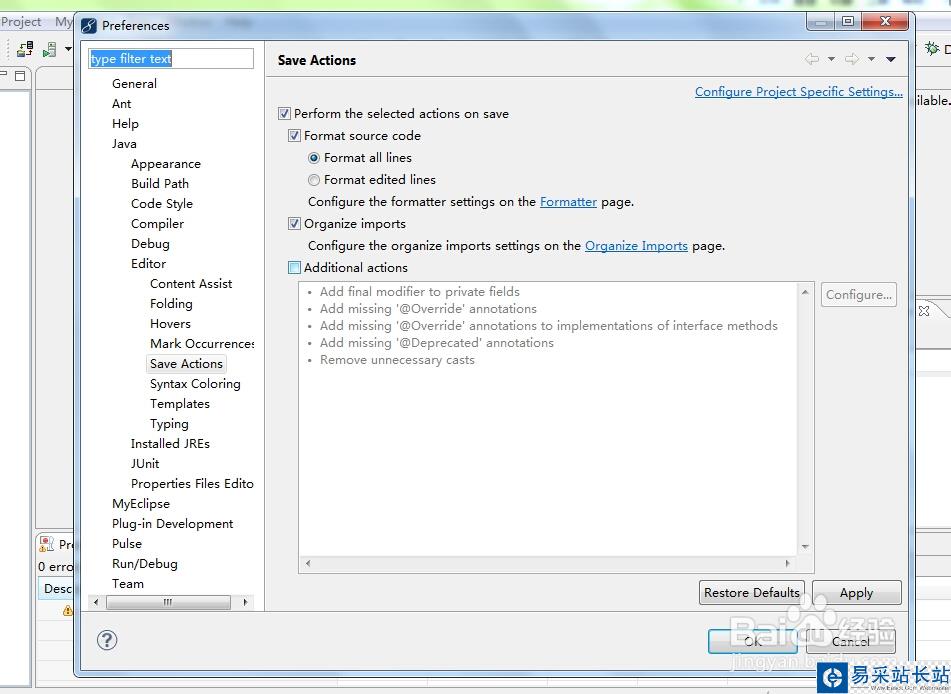Select Code Style under Java
The height and width of the screenshot is (694, 951).
[161, 204]
